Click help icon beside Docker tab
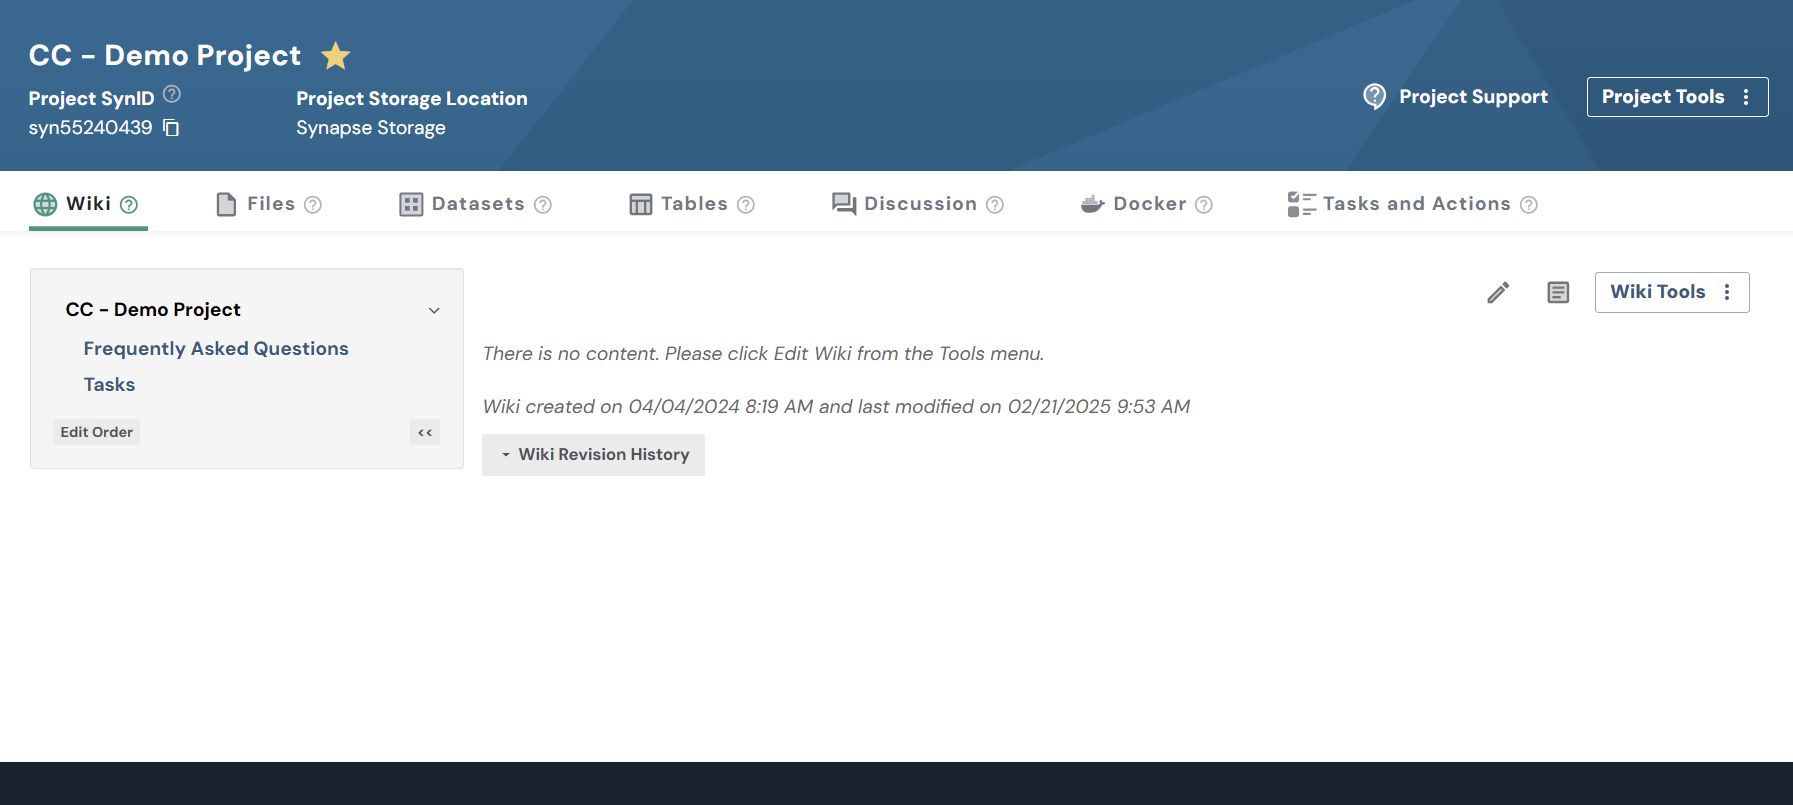 point(1204,205)
